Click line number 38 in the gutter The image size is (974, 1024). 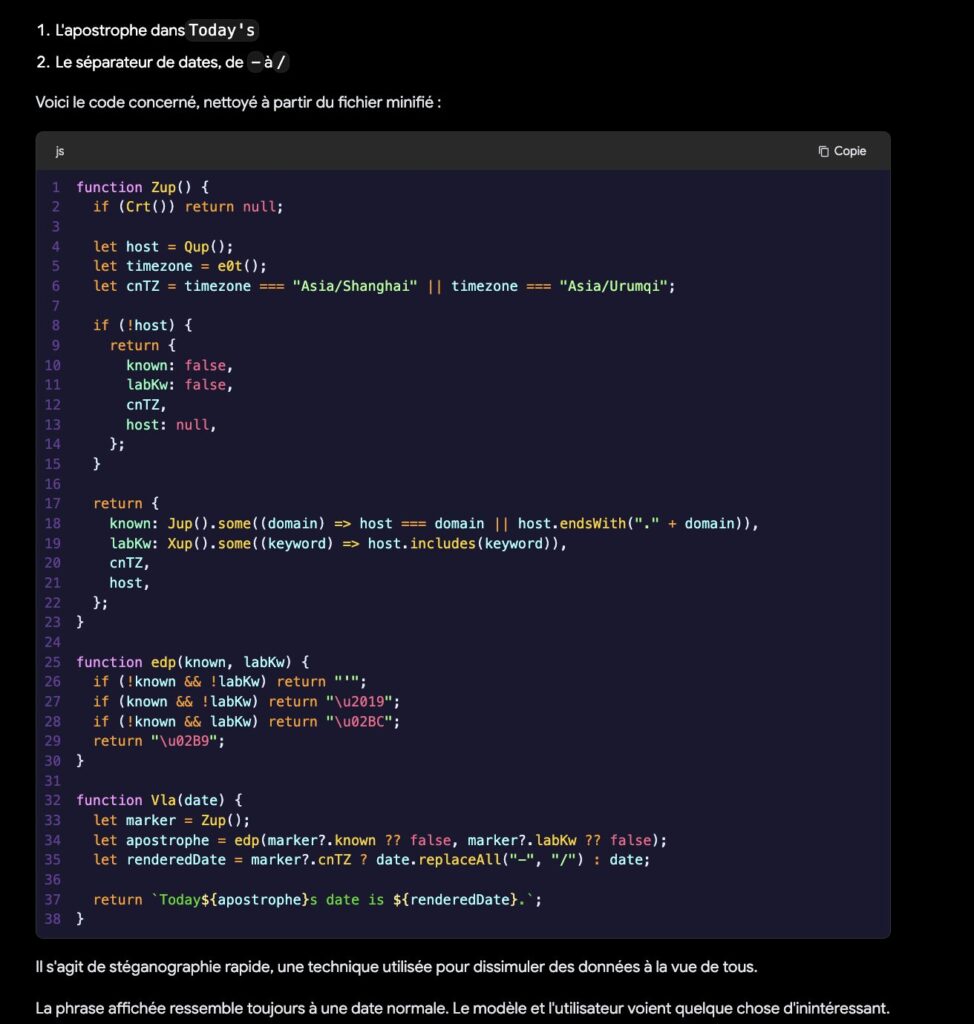coord(52,919)
